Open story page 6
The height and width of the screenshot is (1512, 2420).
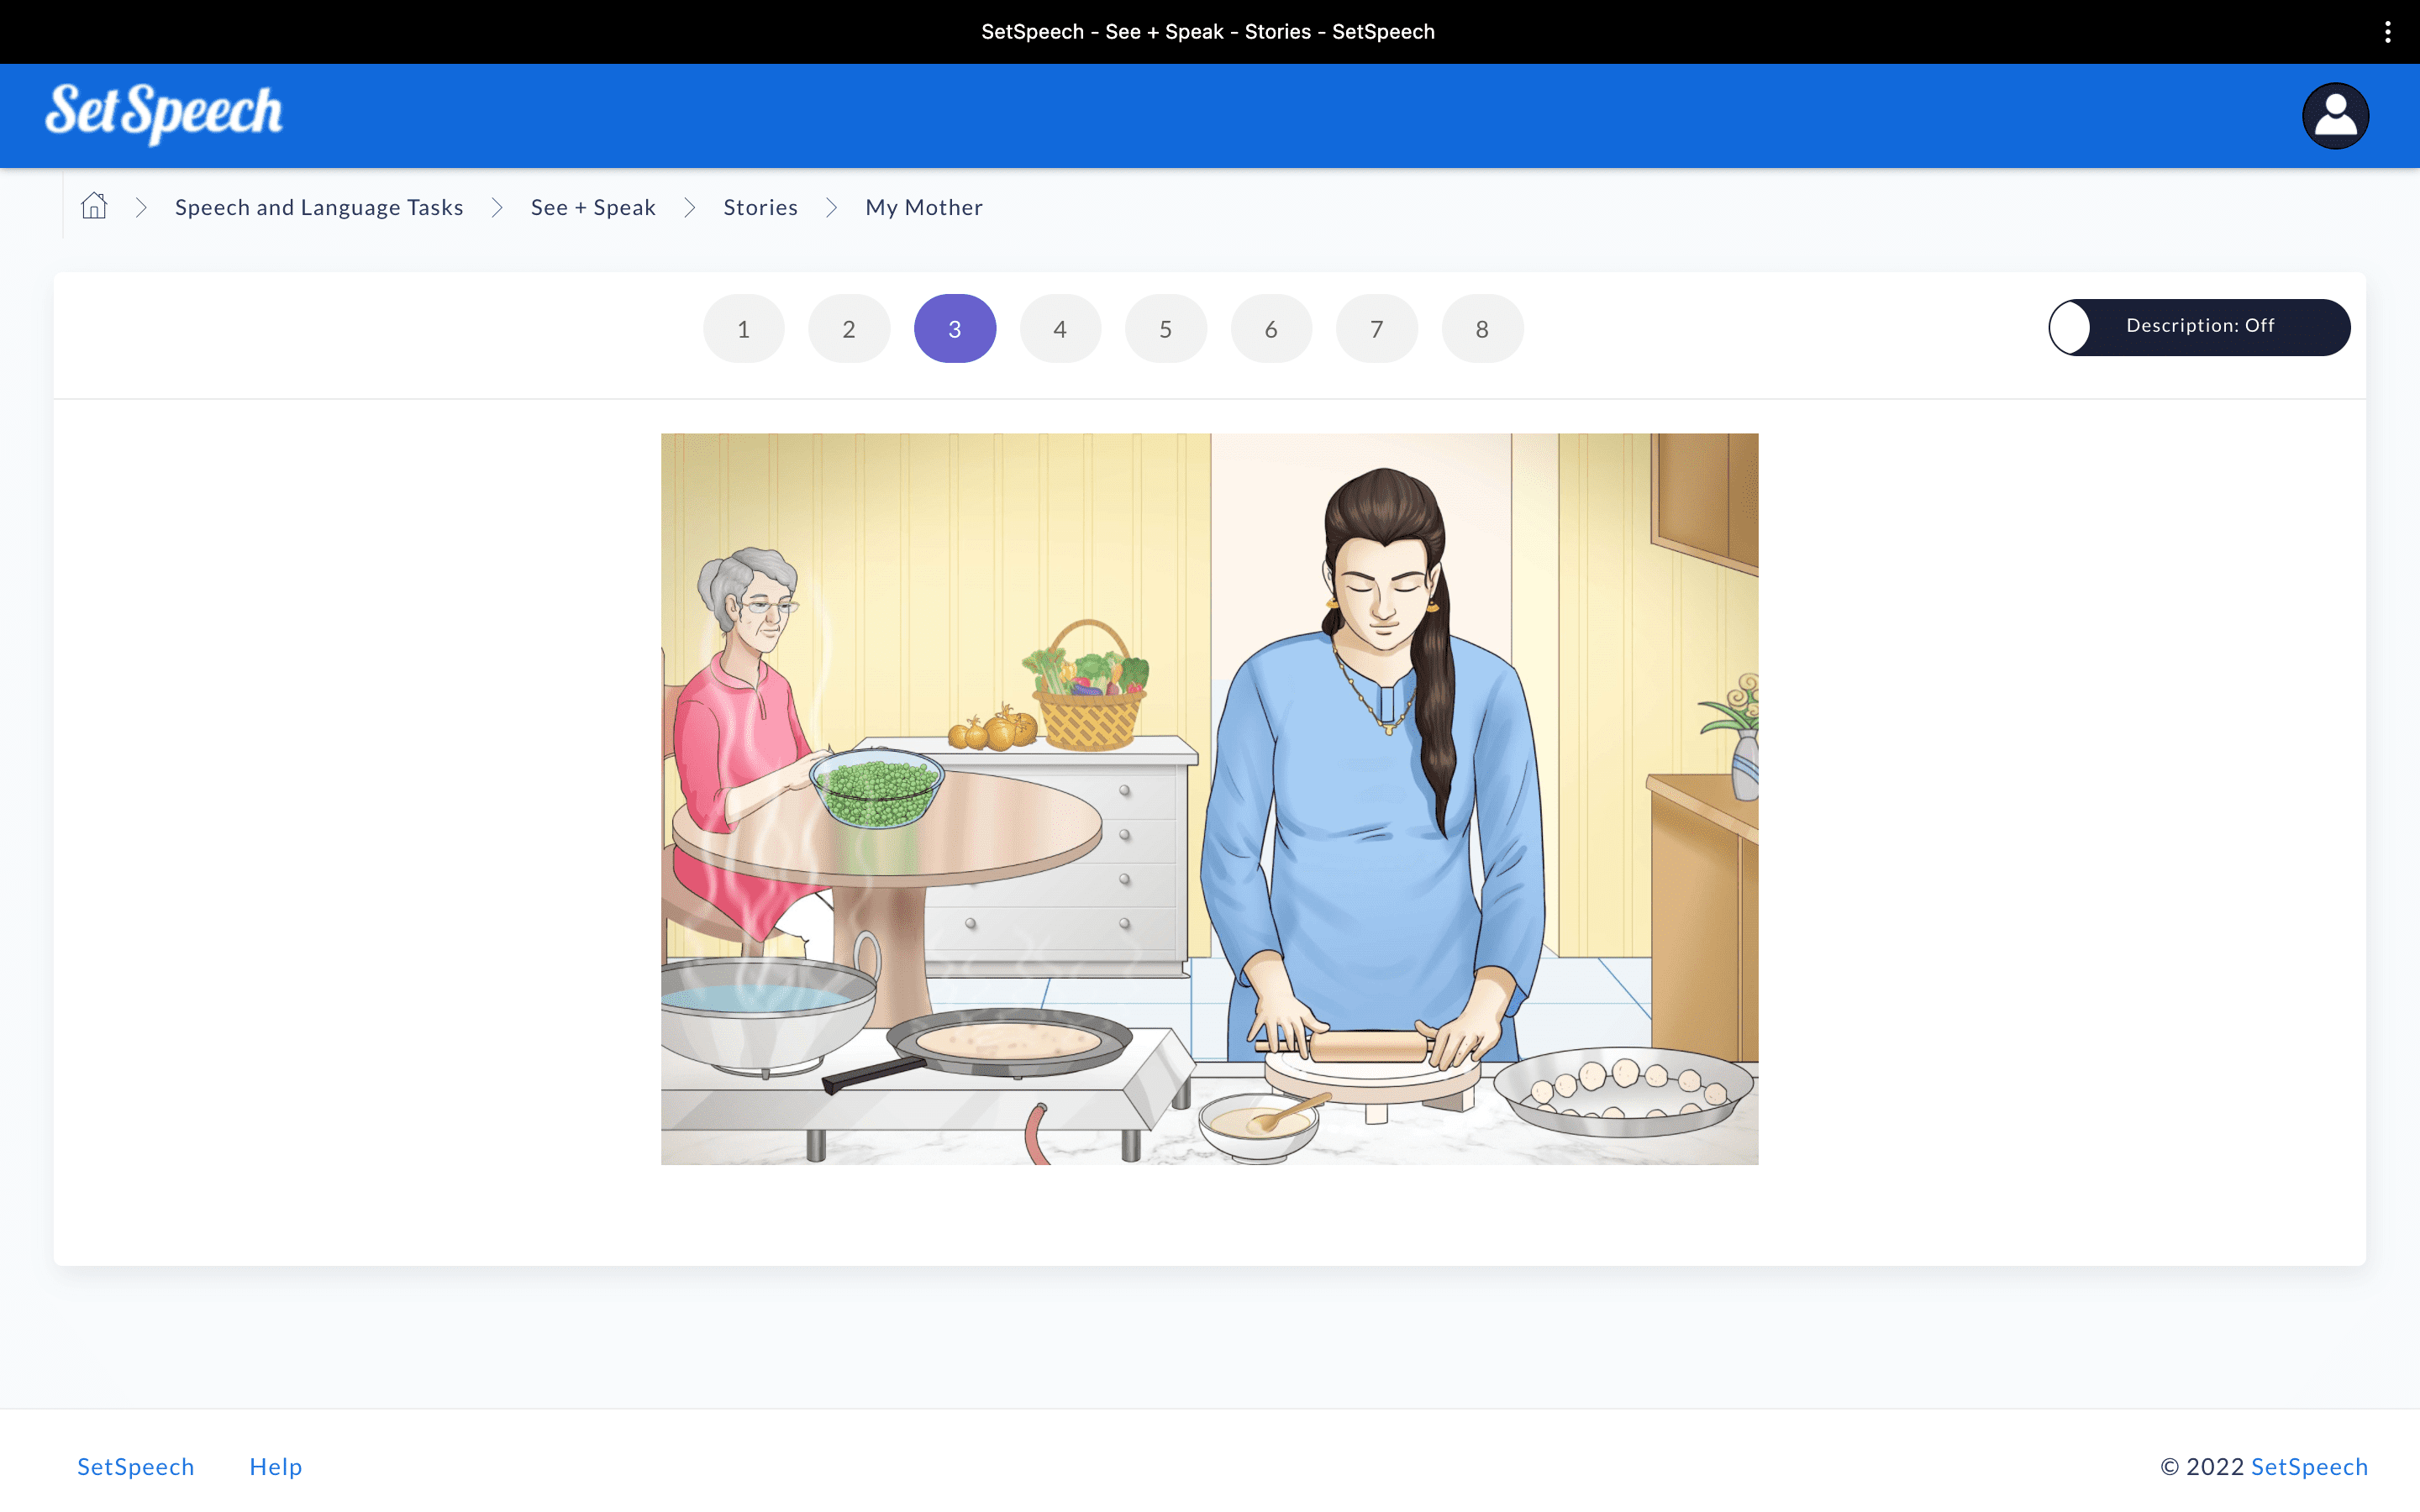(1271, 329)
